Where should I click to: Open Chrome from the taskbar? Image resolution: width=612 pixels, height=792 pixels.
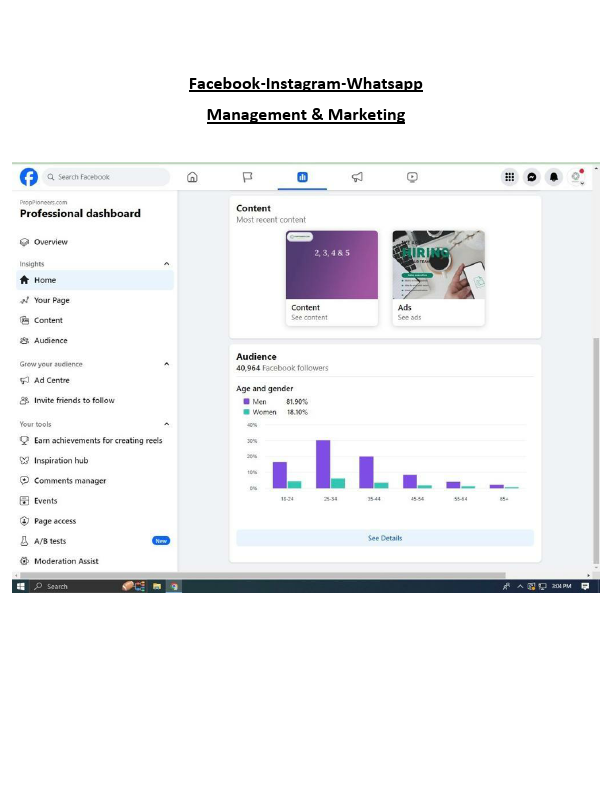pos(174,586)
